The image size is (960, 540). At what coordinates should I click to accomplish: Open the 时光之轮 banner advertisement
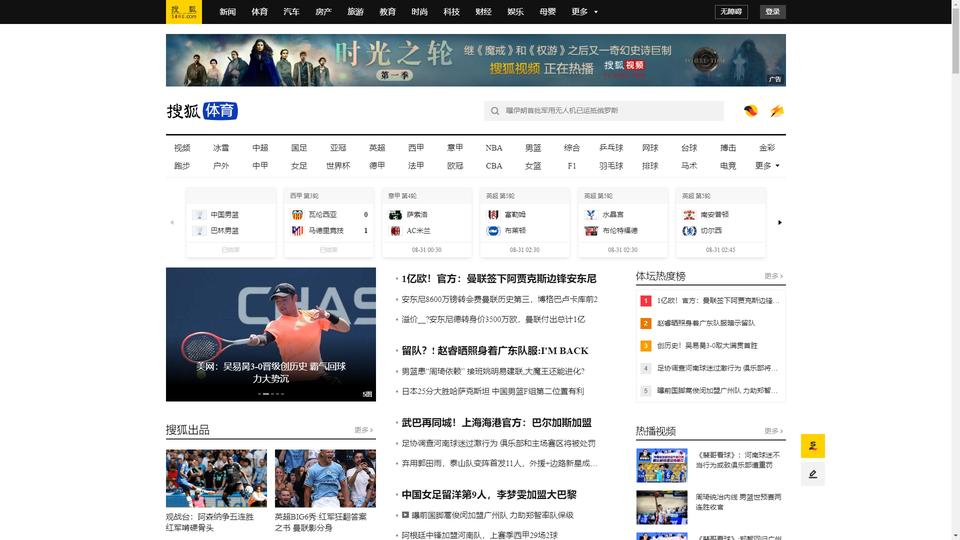[x=476, y=60]
